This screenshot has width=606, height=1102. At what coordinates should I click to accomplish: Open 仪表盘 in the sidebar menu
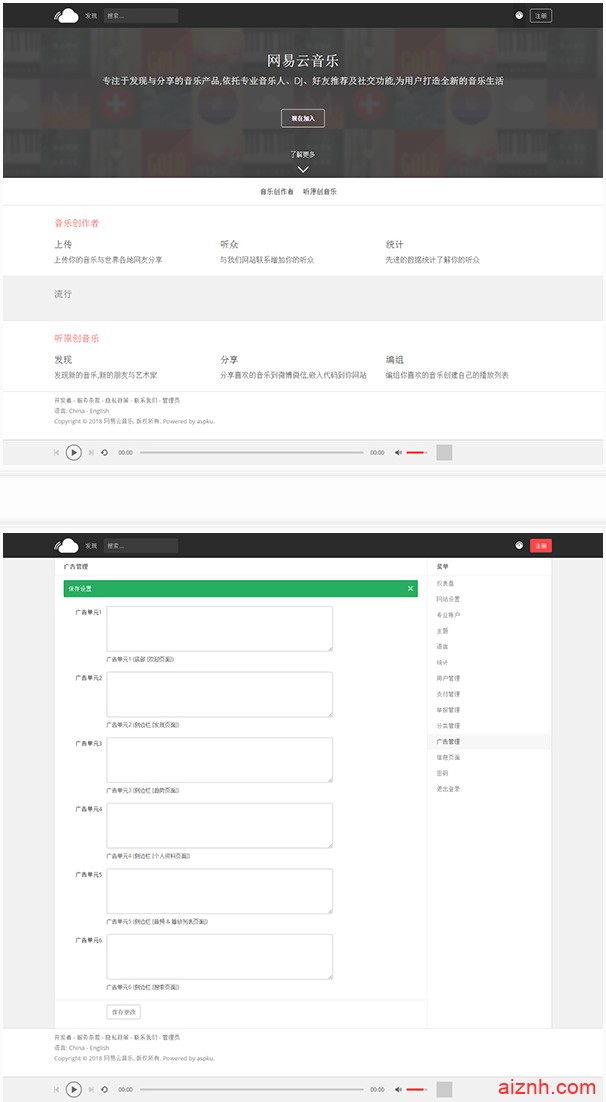(445, 583)
